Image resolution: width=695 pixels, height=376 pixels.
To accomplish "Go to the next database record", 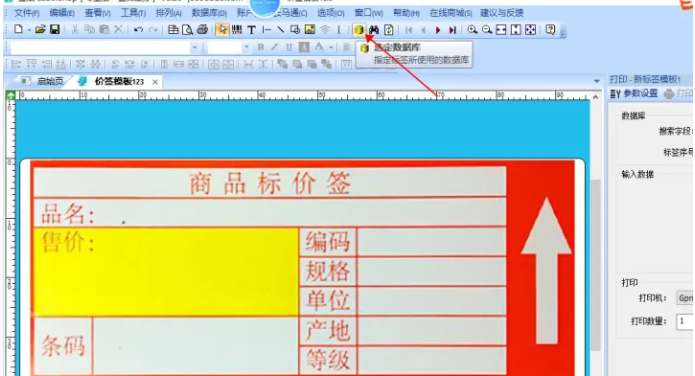I will pyautogui.click(x=438, y=30).
